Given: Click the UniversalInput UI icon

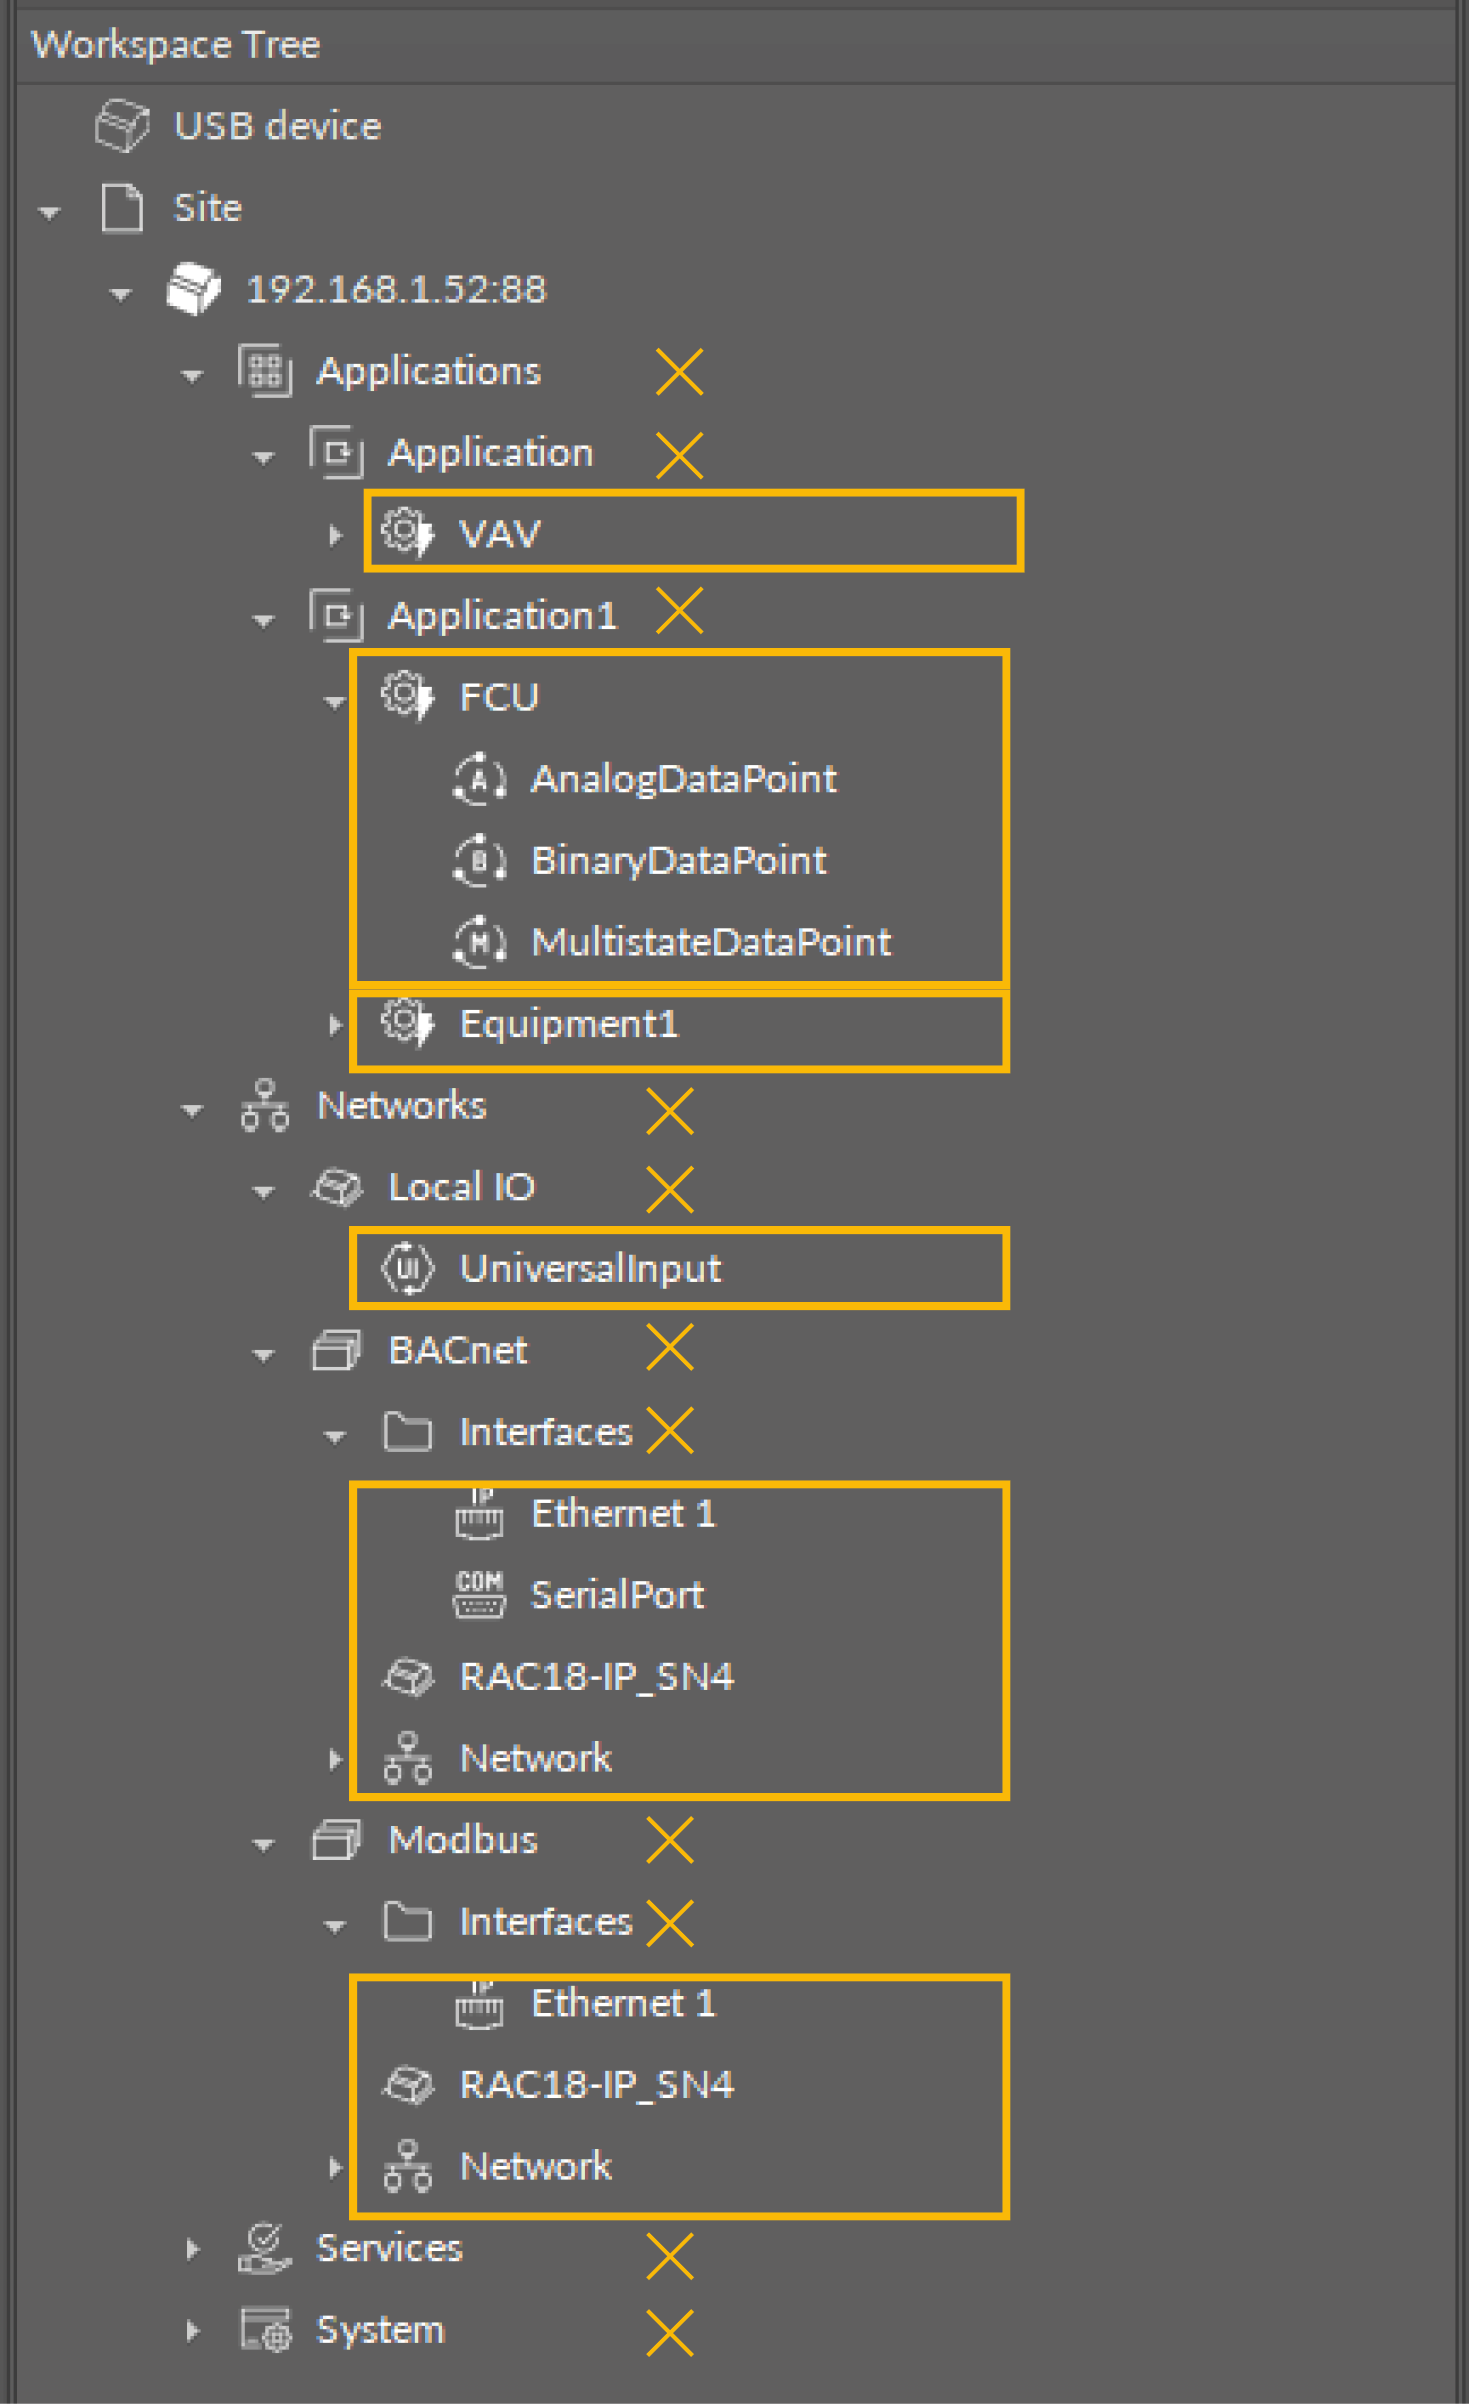Looking at the screenshot, I should pos(407,1269).
